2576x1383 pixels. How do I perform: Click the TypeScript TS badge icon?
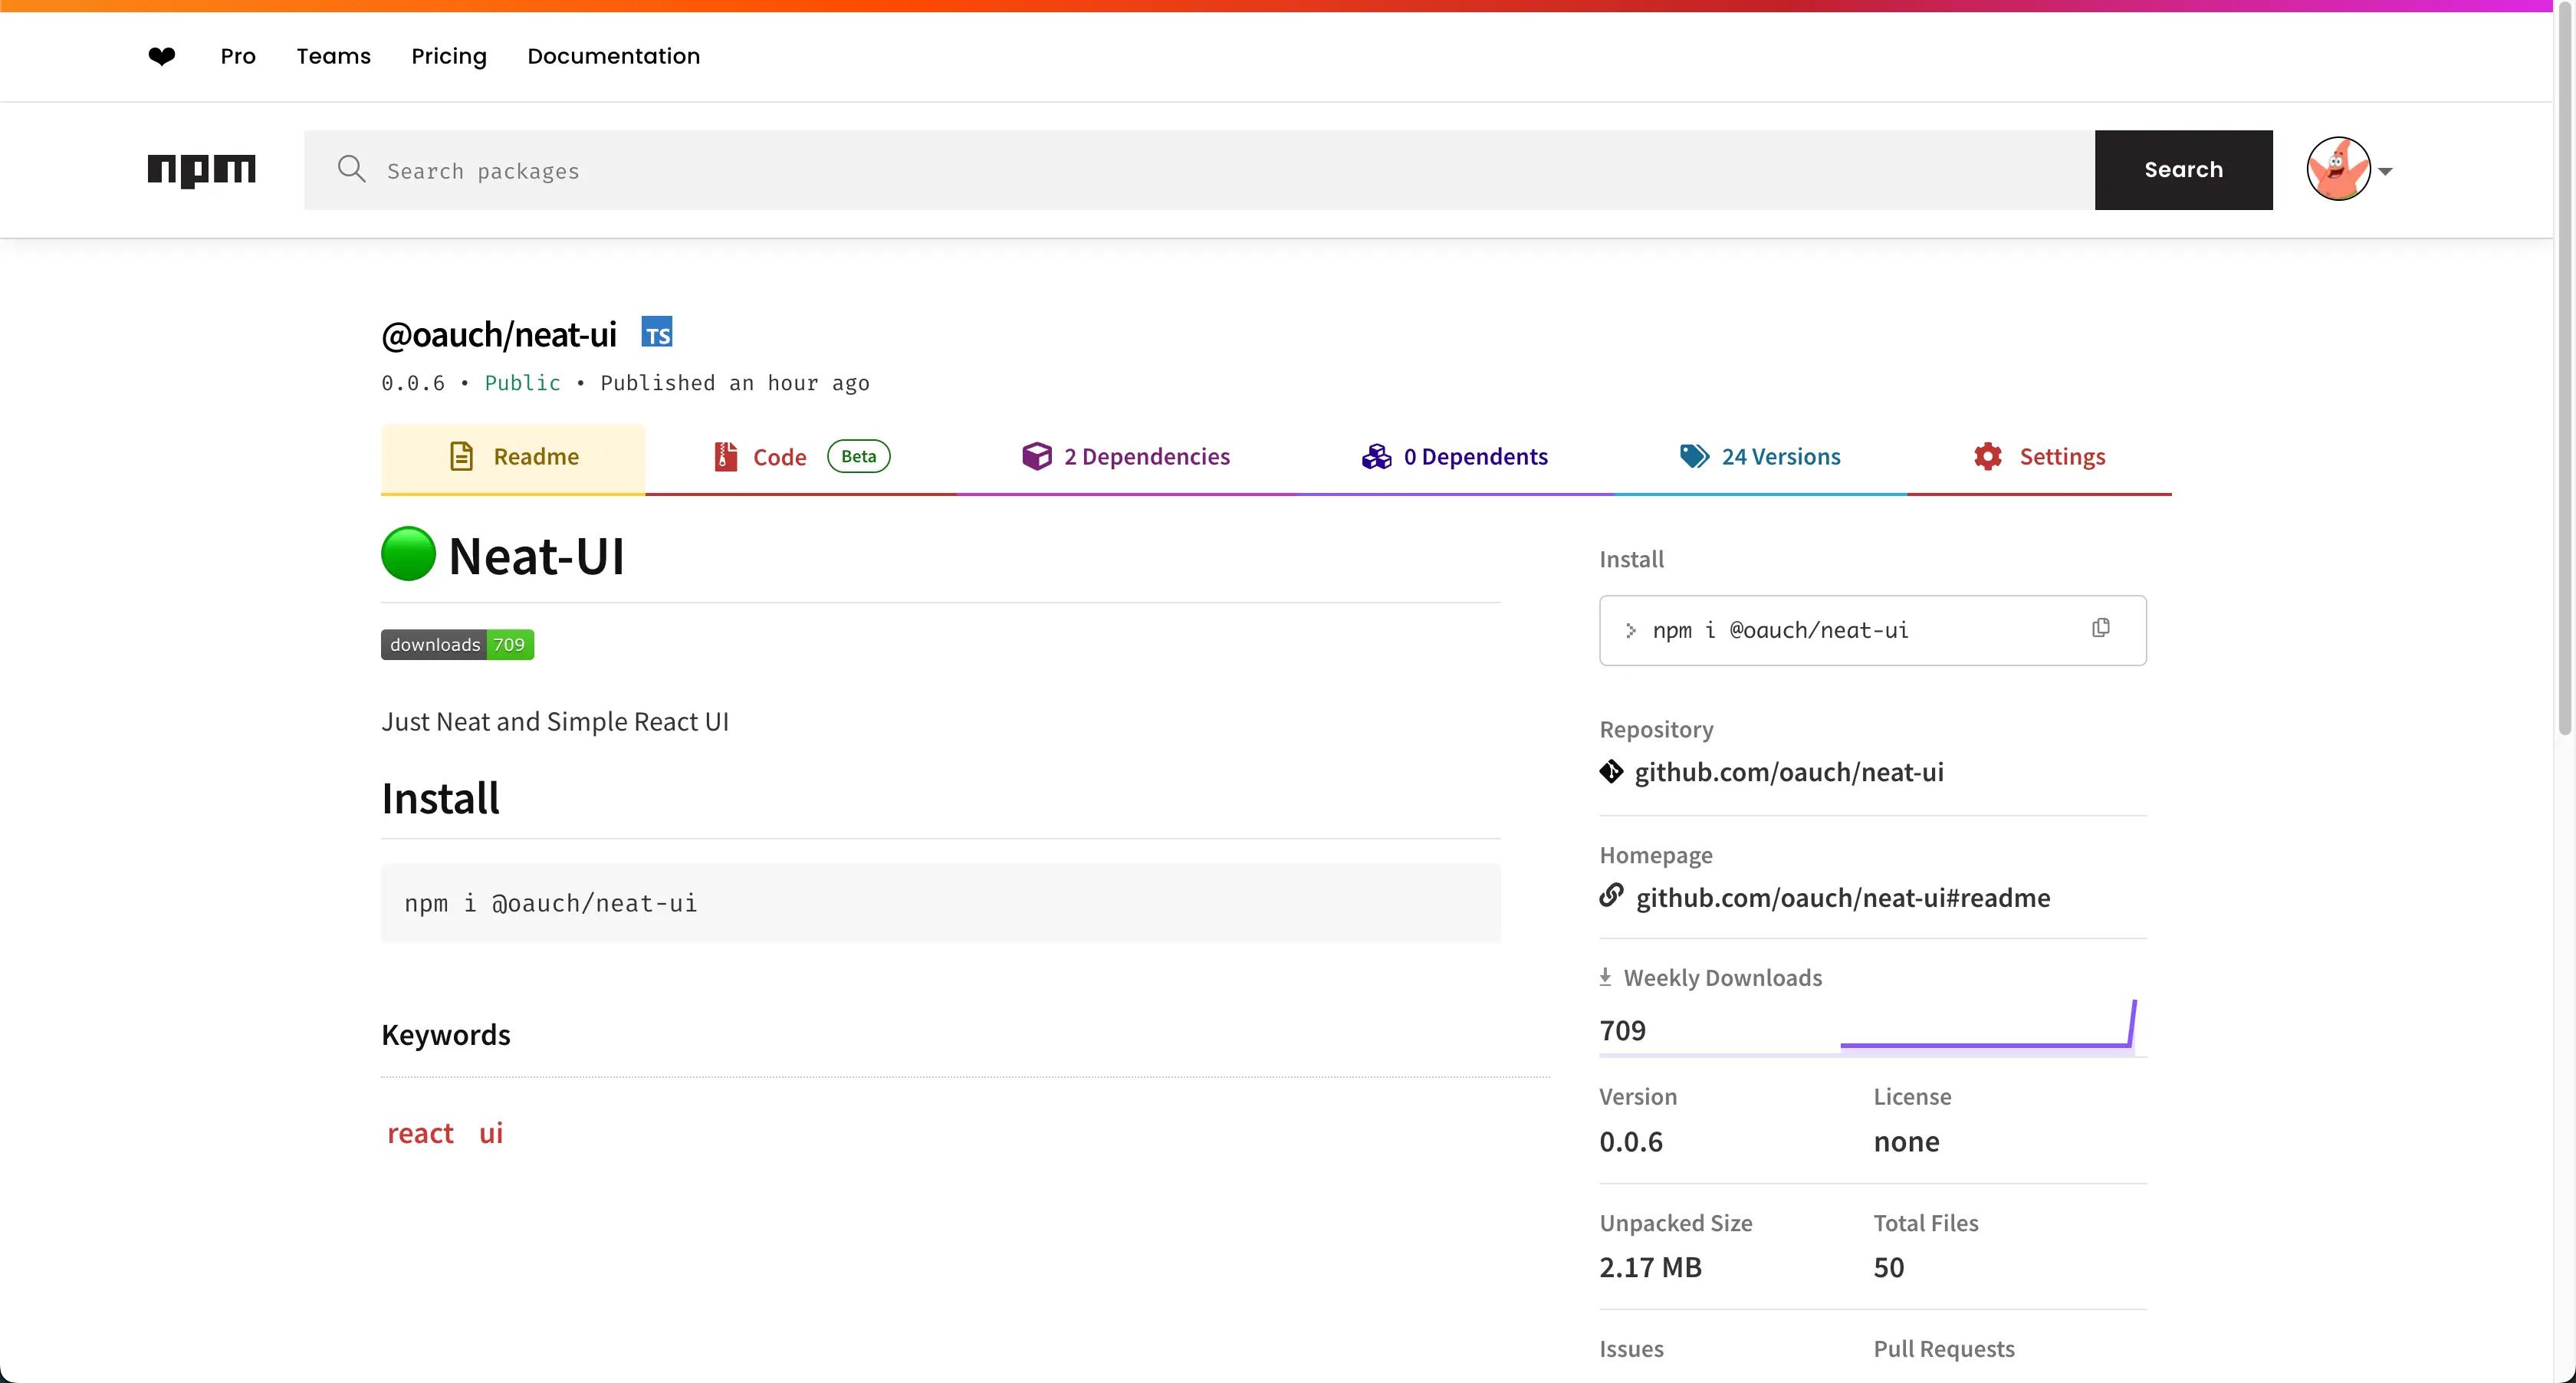click(657, 332)
